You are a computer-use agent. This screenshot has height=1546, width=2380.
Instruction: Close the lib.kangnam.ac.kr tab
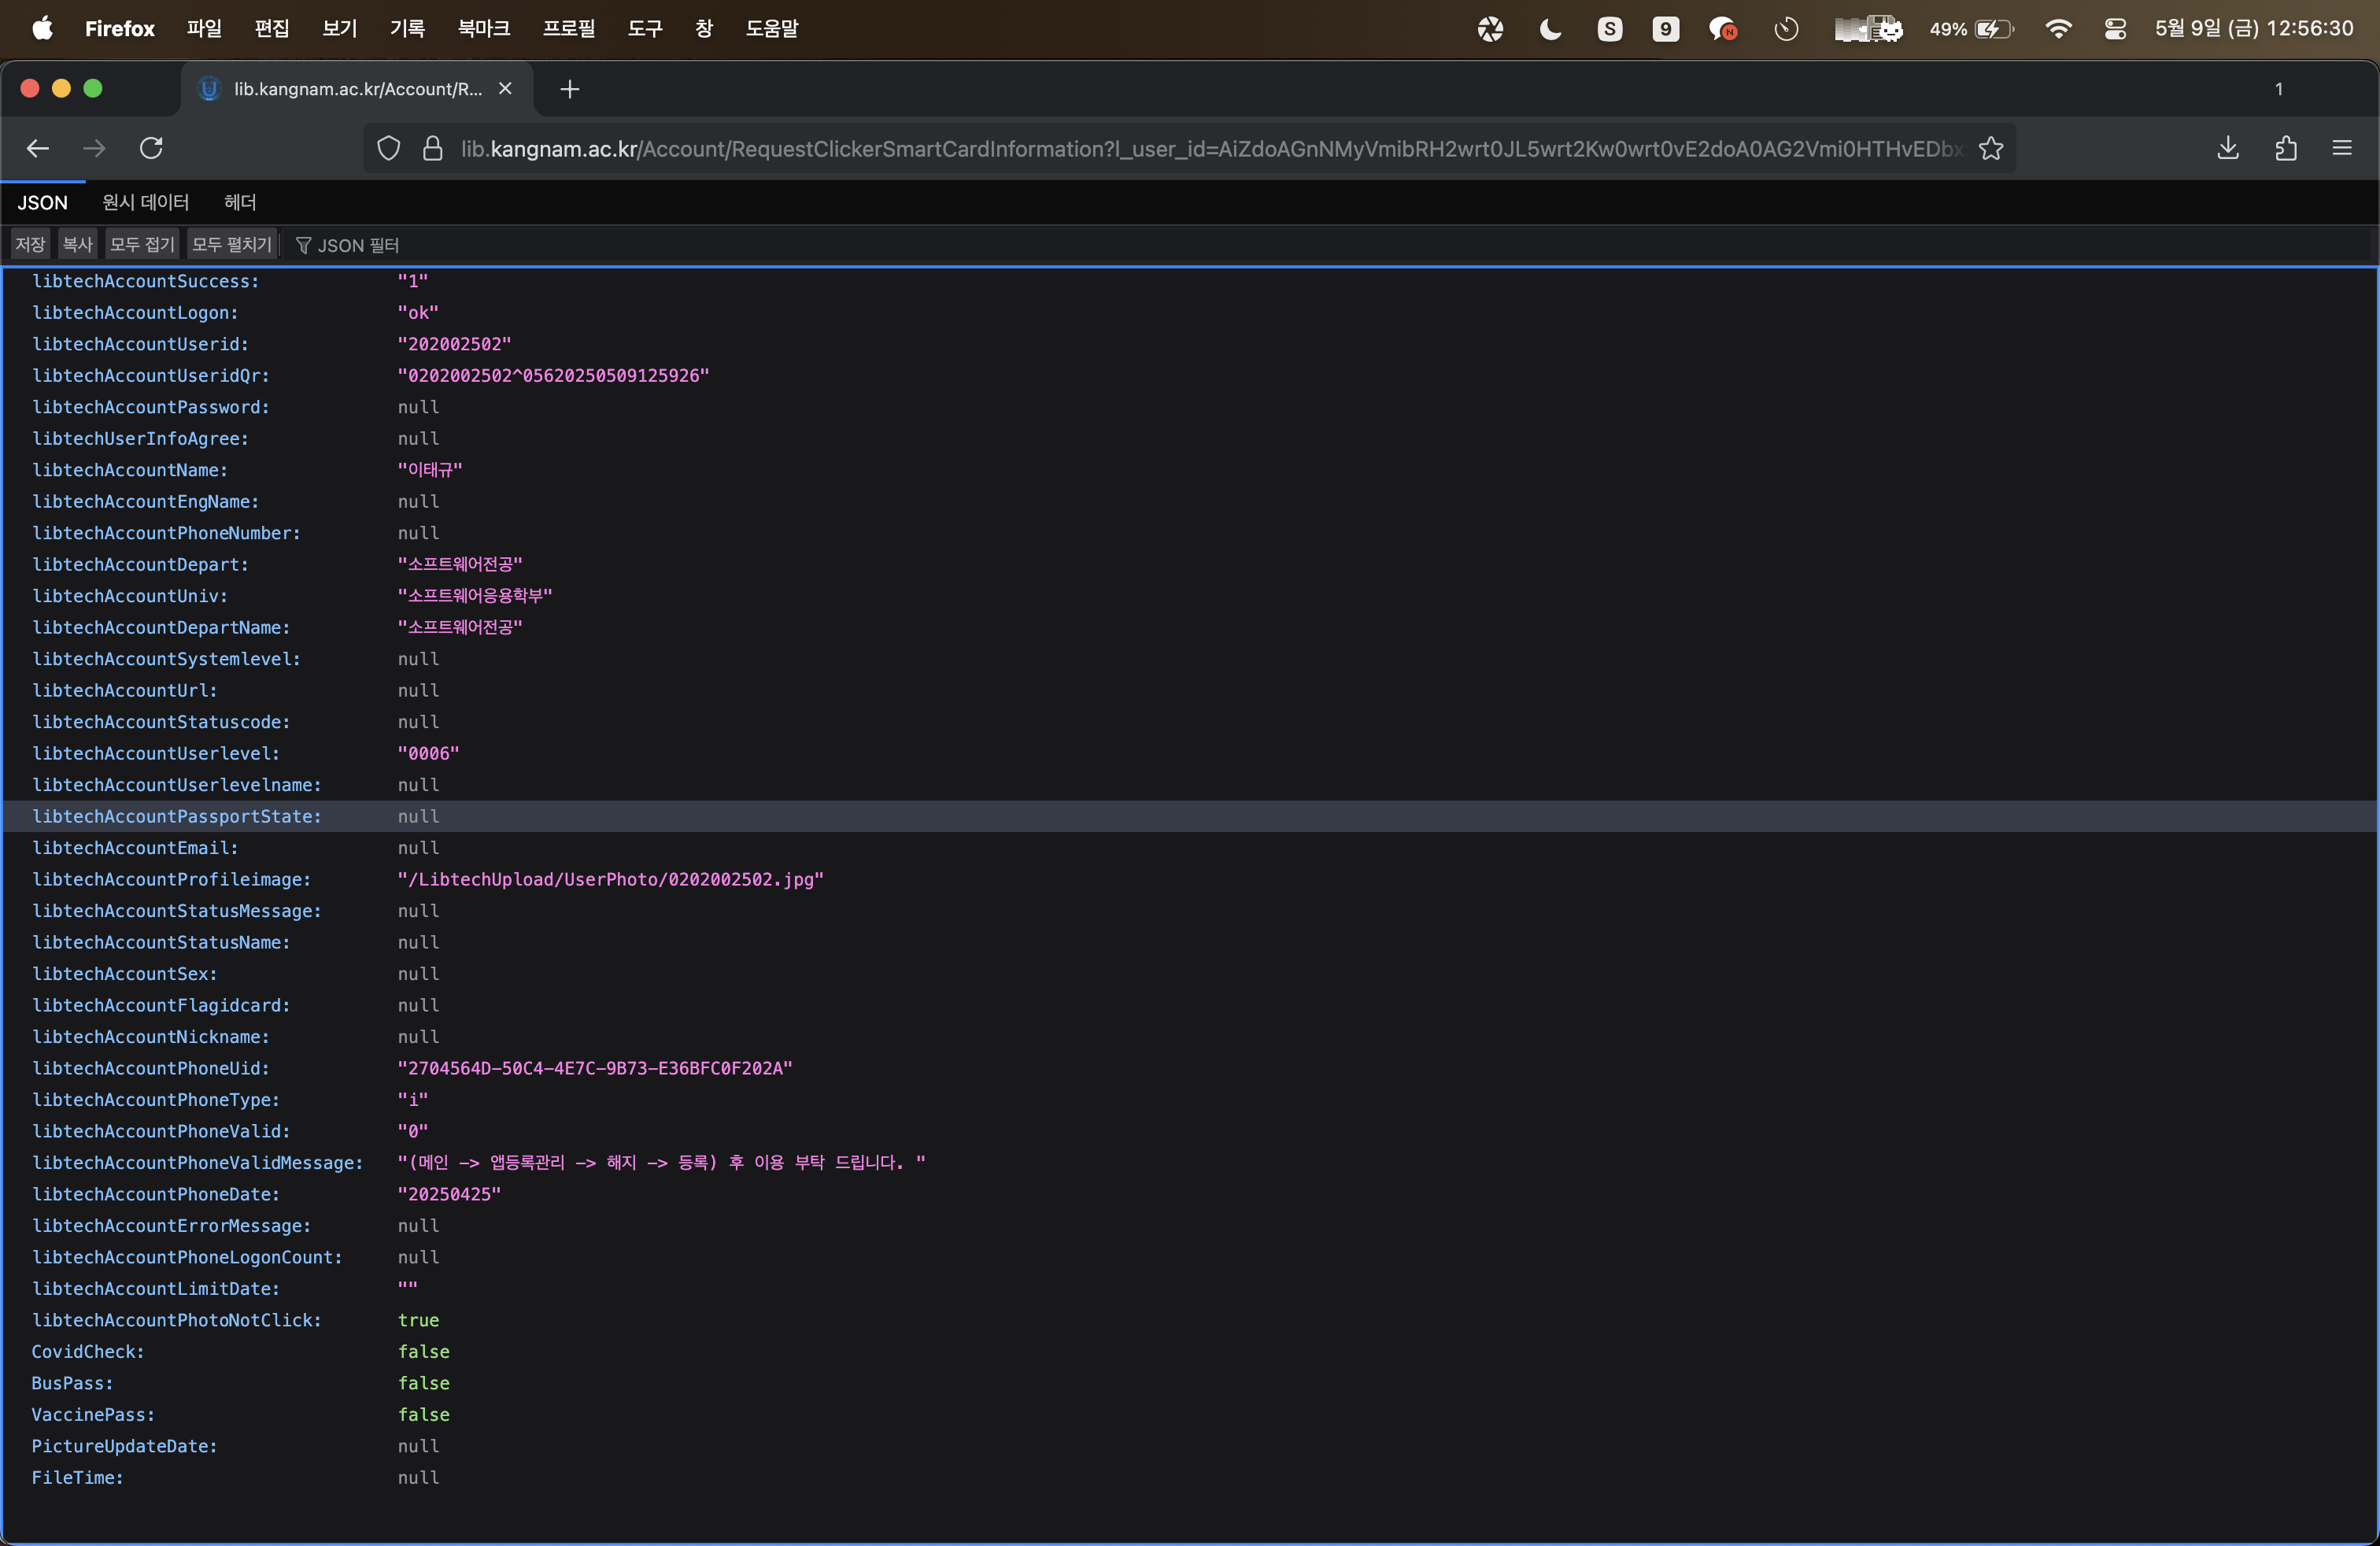click(505, 89)
